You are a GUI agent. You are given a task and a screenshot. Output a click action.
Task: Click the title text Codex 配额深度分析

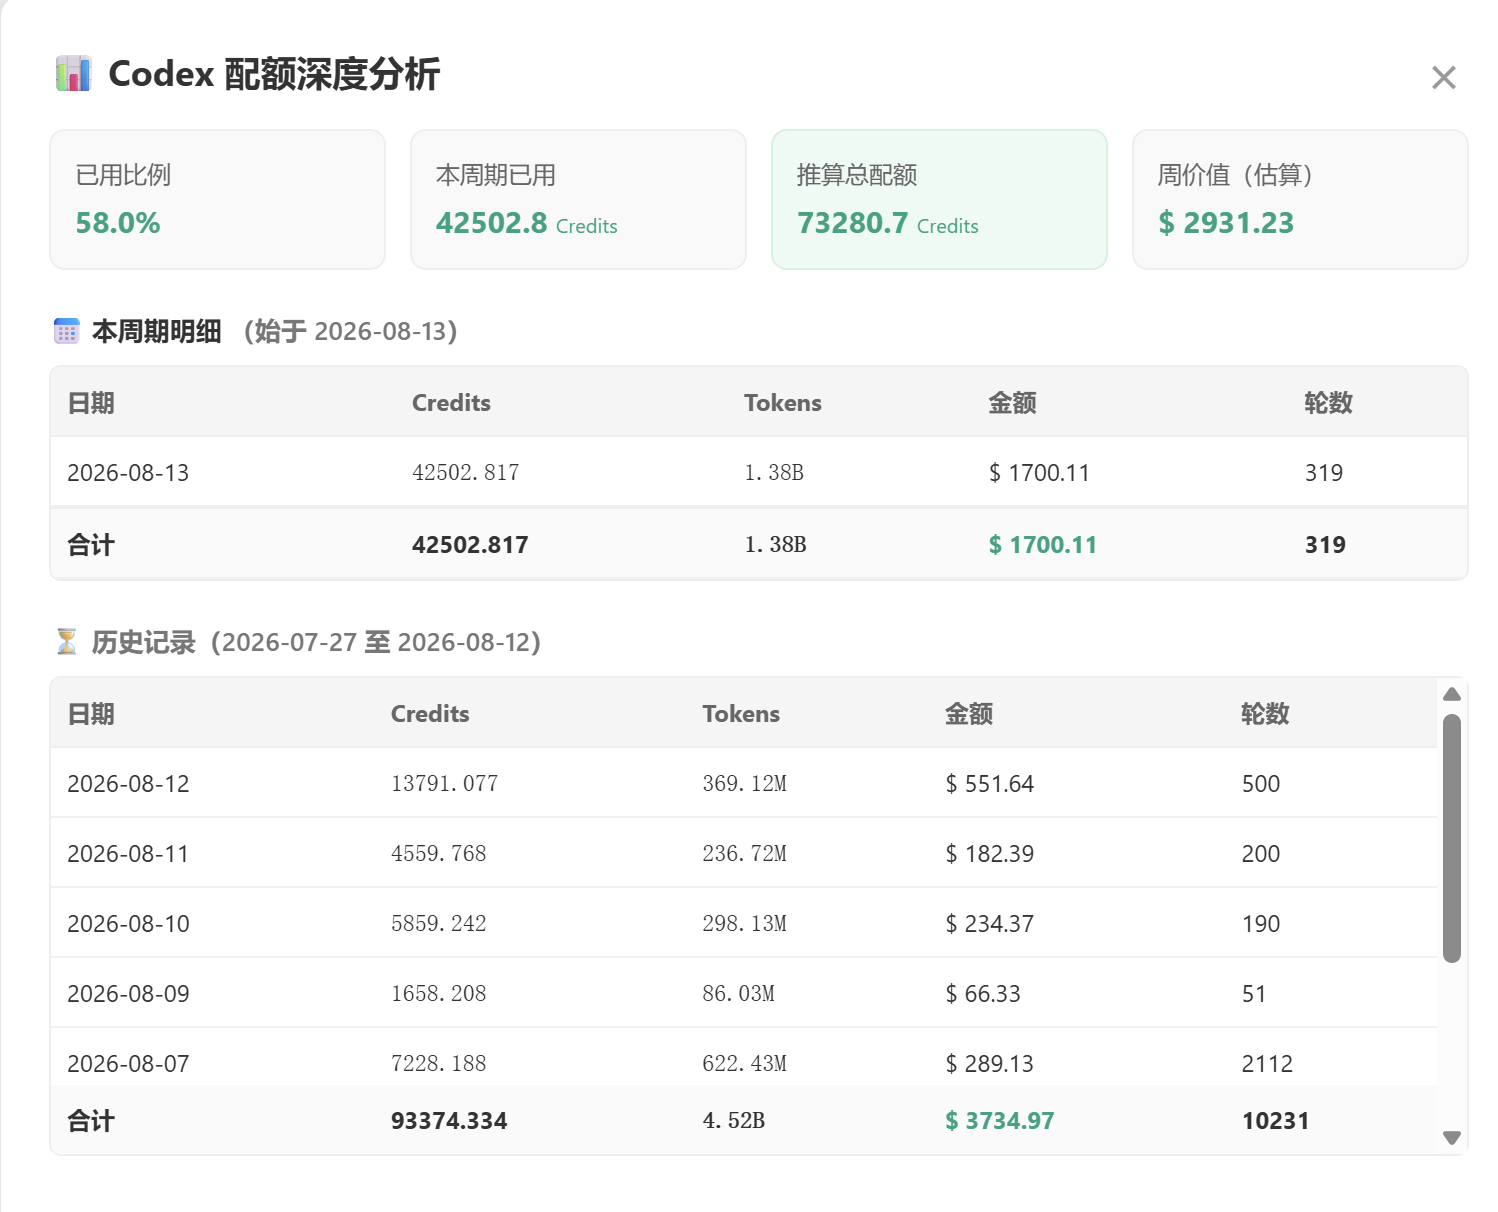click(x=274, y=74)
